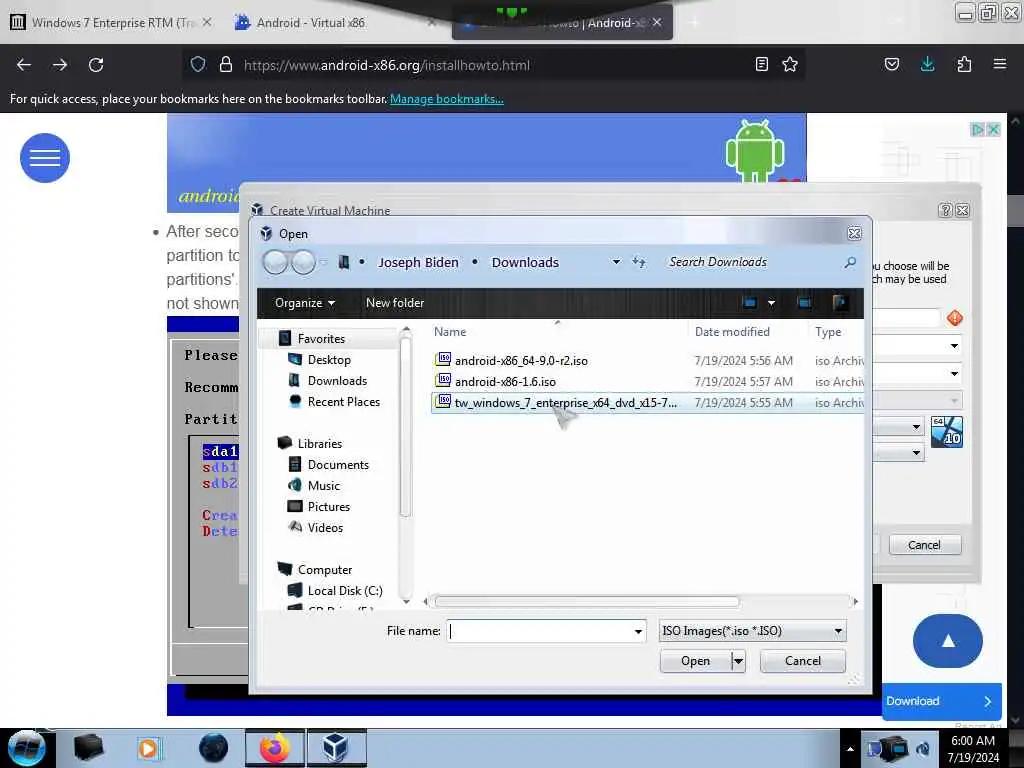Click refresh arrows next to address path
Screen dimensions: 1024x768
coord(639,263)
